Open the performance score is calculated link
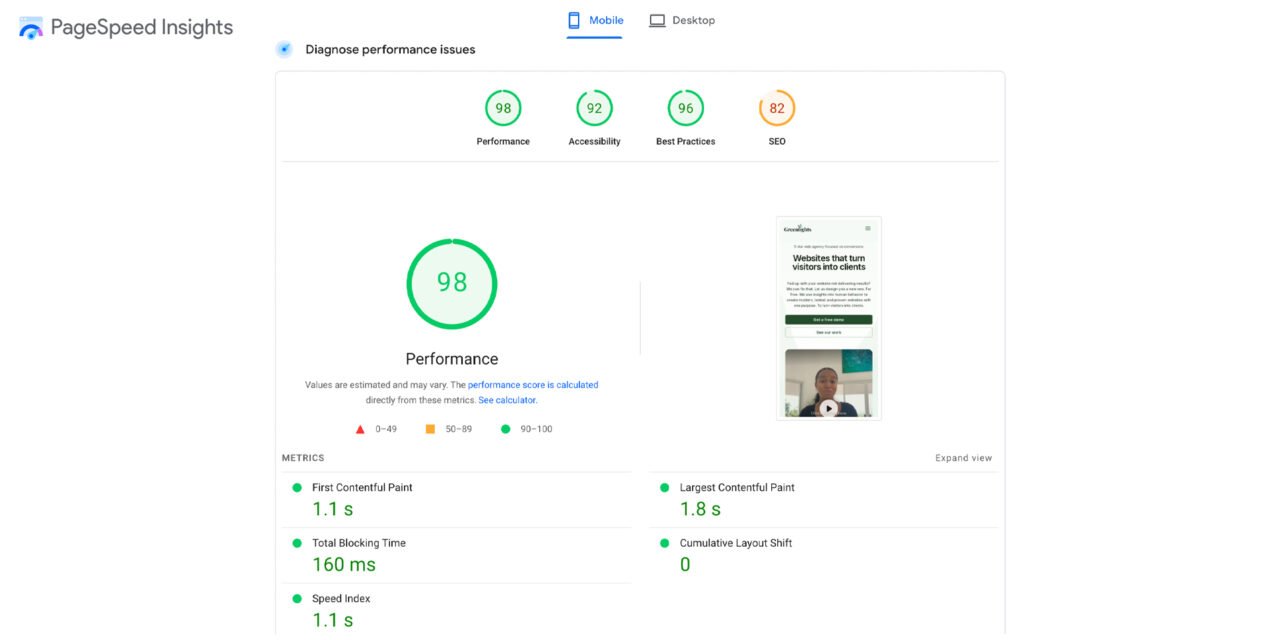Image resolution: width=1280 pixels, height=640 pixels. (x=533, y=384)
